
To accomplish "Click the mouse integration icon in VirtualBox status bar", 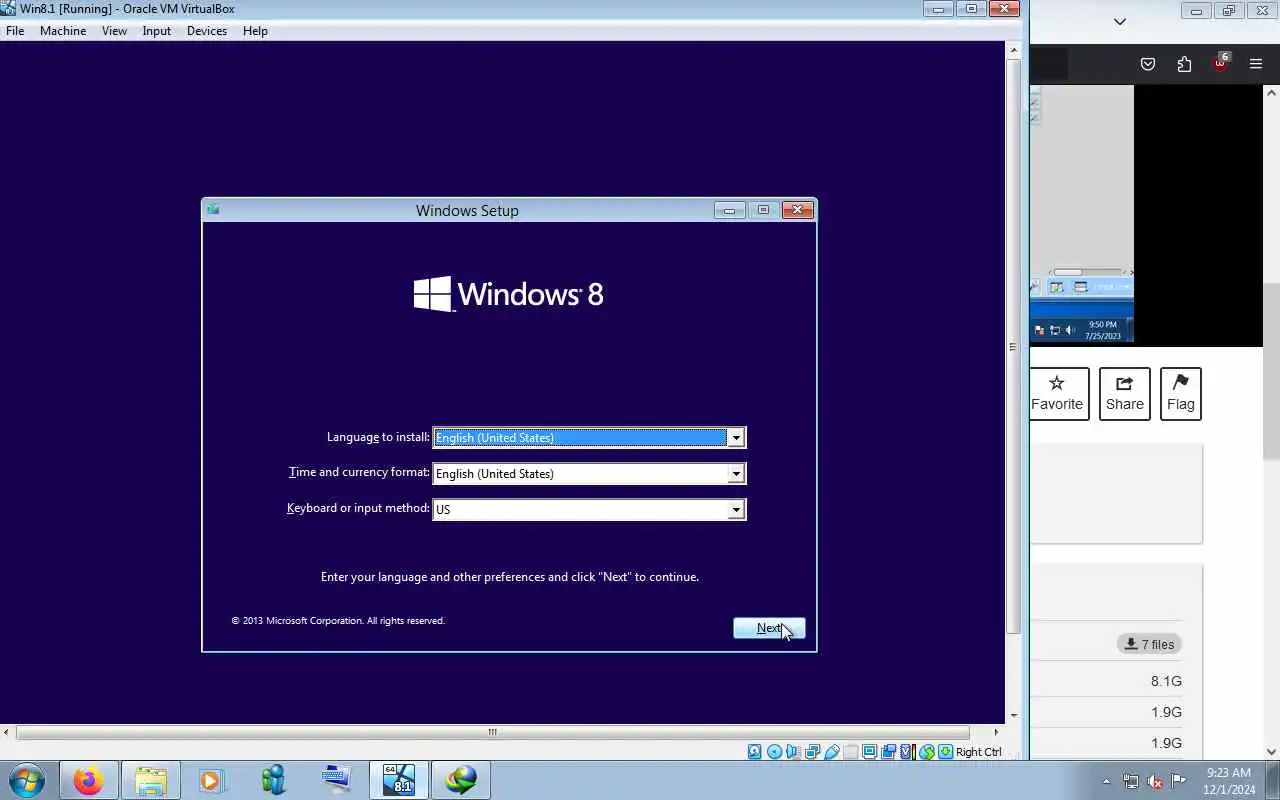I will 927,752.
